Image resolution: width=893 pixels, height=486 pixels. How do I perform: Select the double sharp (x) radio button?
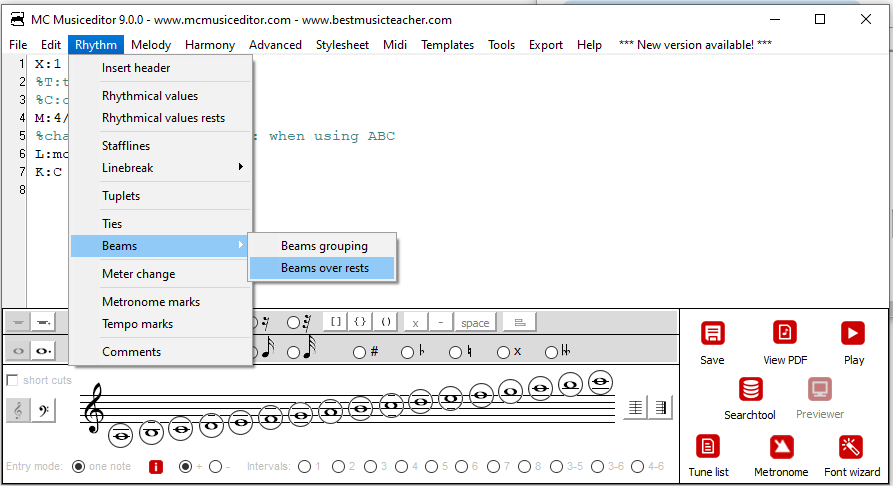(x=503, y=352)
